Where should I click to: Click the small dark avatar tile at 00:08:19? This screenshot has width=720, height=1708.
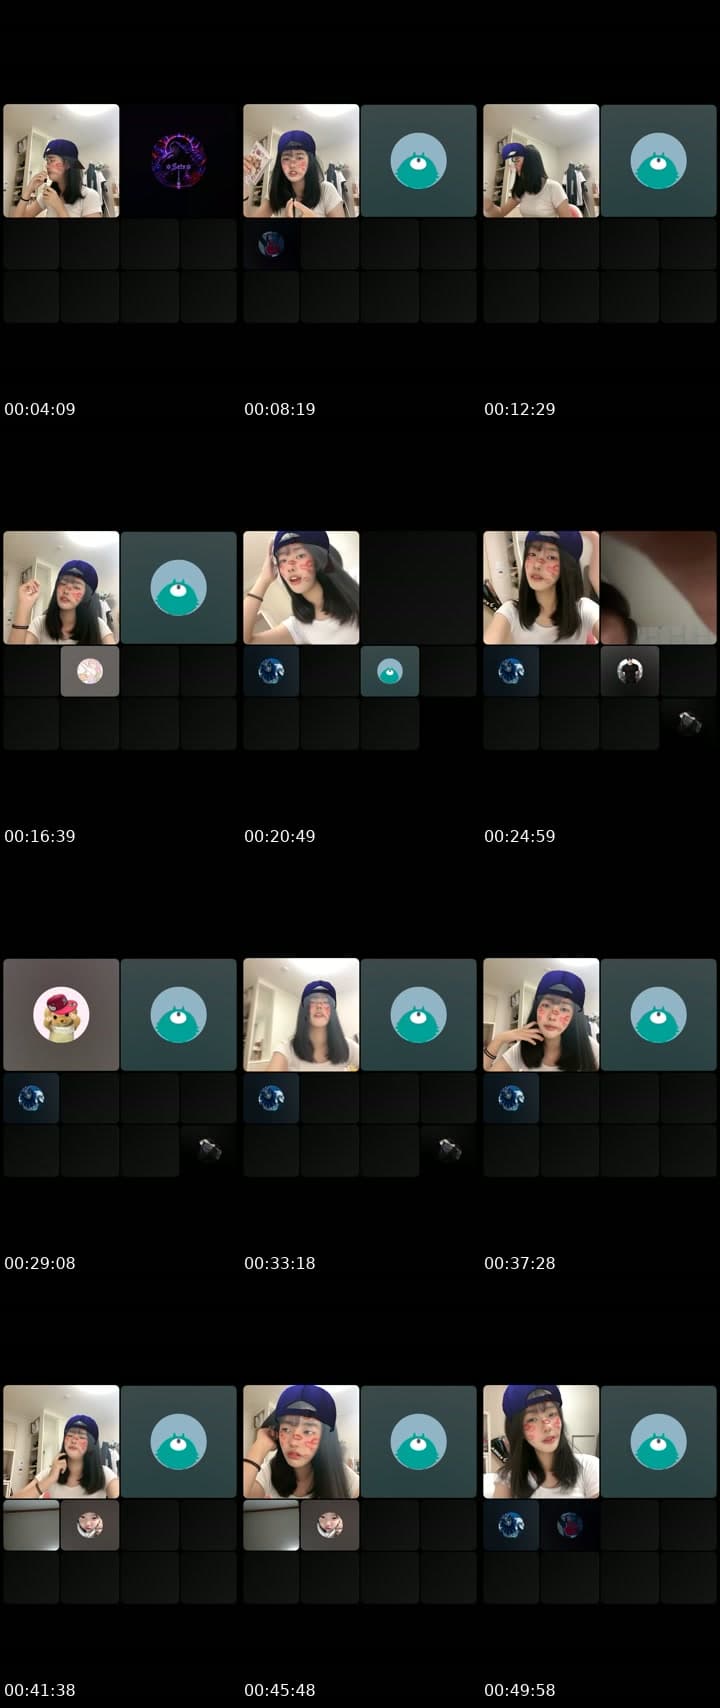coord(271,244)
